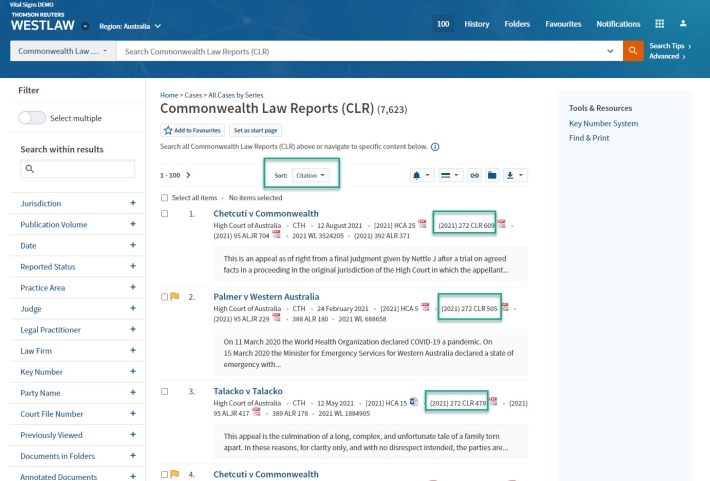Expand the Practice Area filter
The width and height of the screenshot is (710, 481).
point(133,287)
